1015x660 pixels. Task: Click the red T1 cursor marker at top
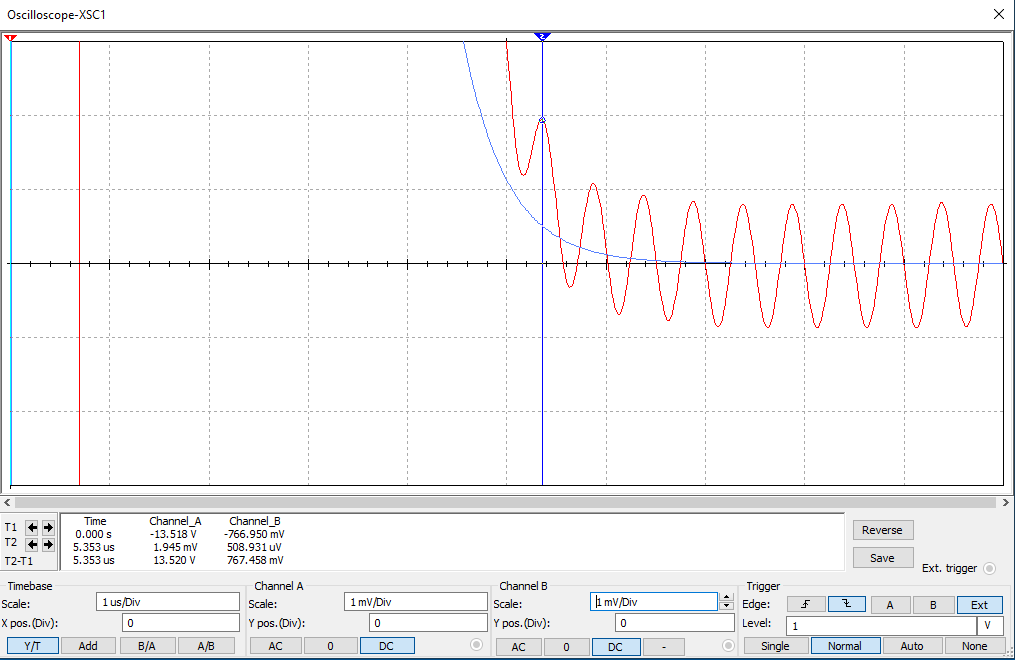click(x=9, y=38)
